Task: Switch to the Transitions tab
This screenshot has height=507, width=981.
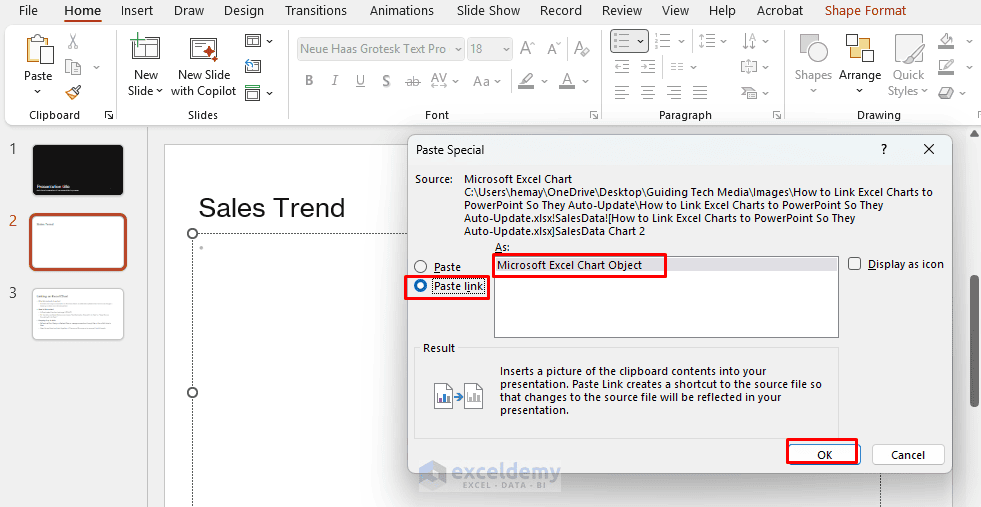Action: click(x=315, y=11)
